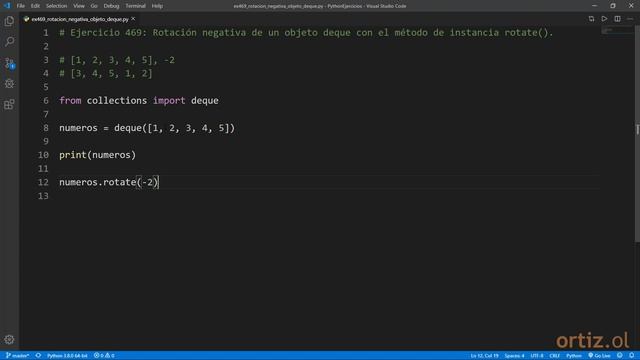
Task: Change CRLF end of line sequence
Action: coord(554,356)
